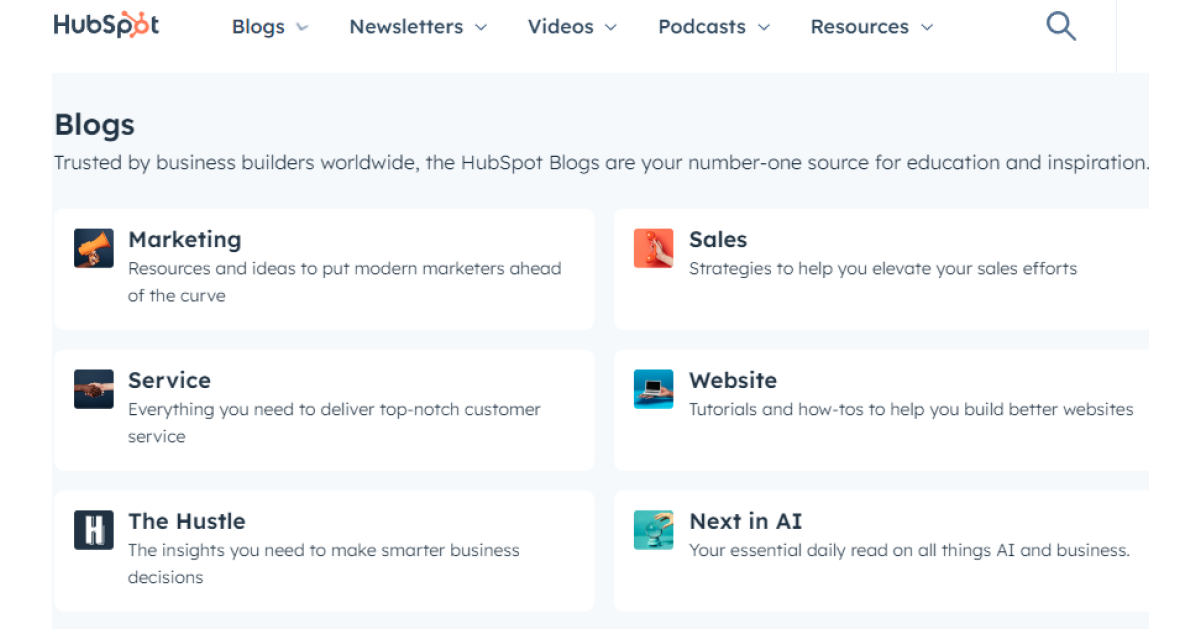The height and width of the screenshot is (630, 1200).
Task: Expand the Newsletters menu chevron
Action: pyautogui.click(x=481, y=28)
